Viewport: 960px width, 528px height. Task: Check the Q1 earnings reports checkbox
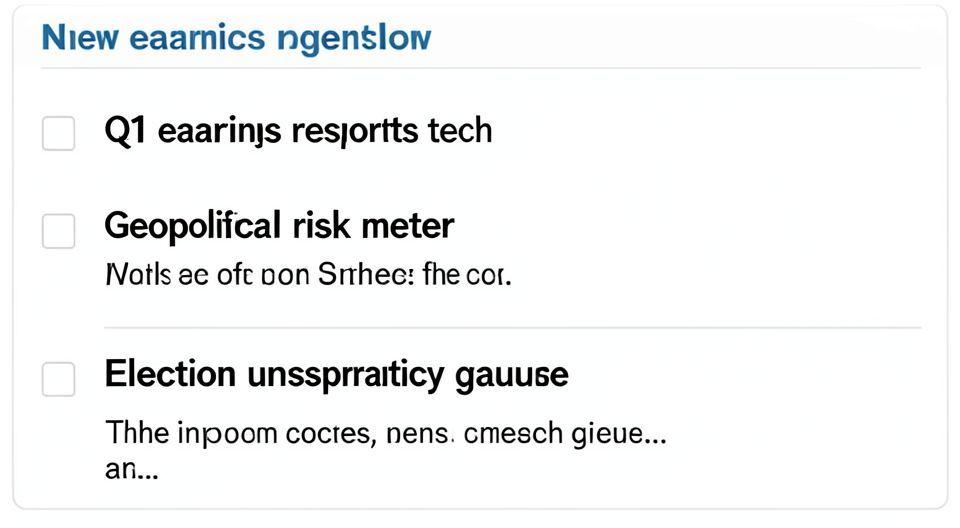58,133
